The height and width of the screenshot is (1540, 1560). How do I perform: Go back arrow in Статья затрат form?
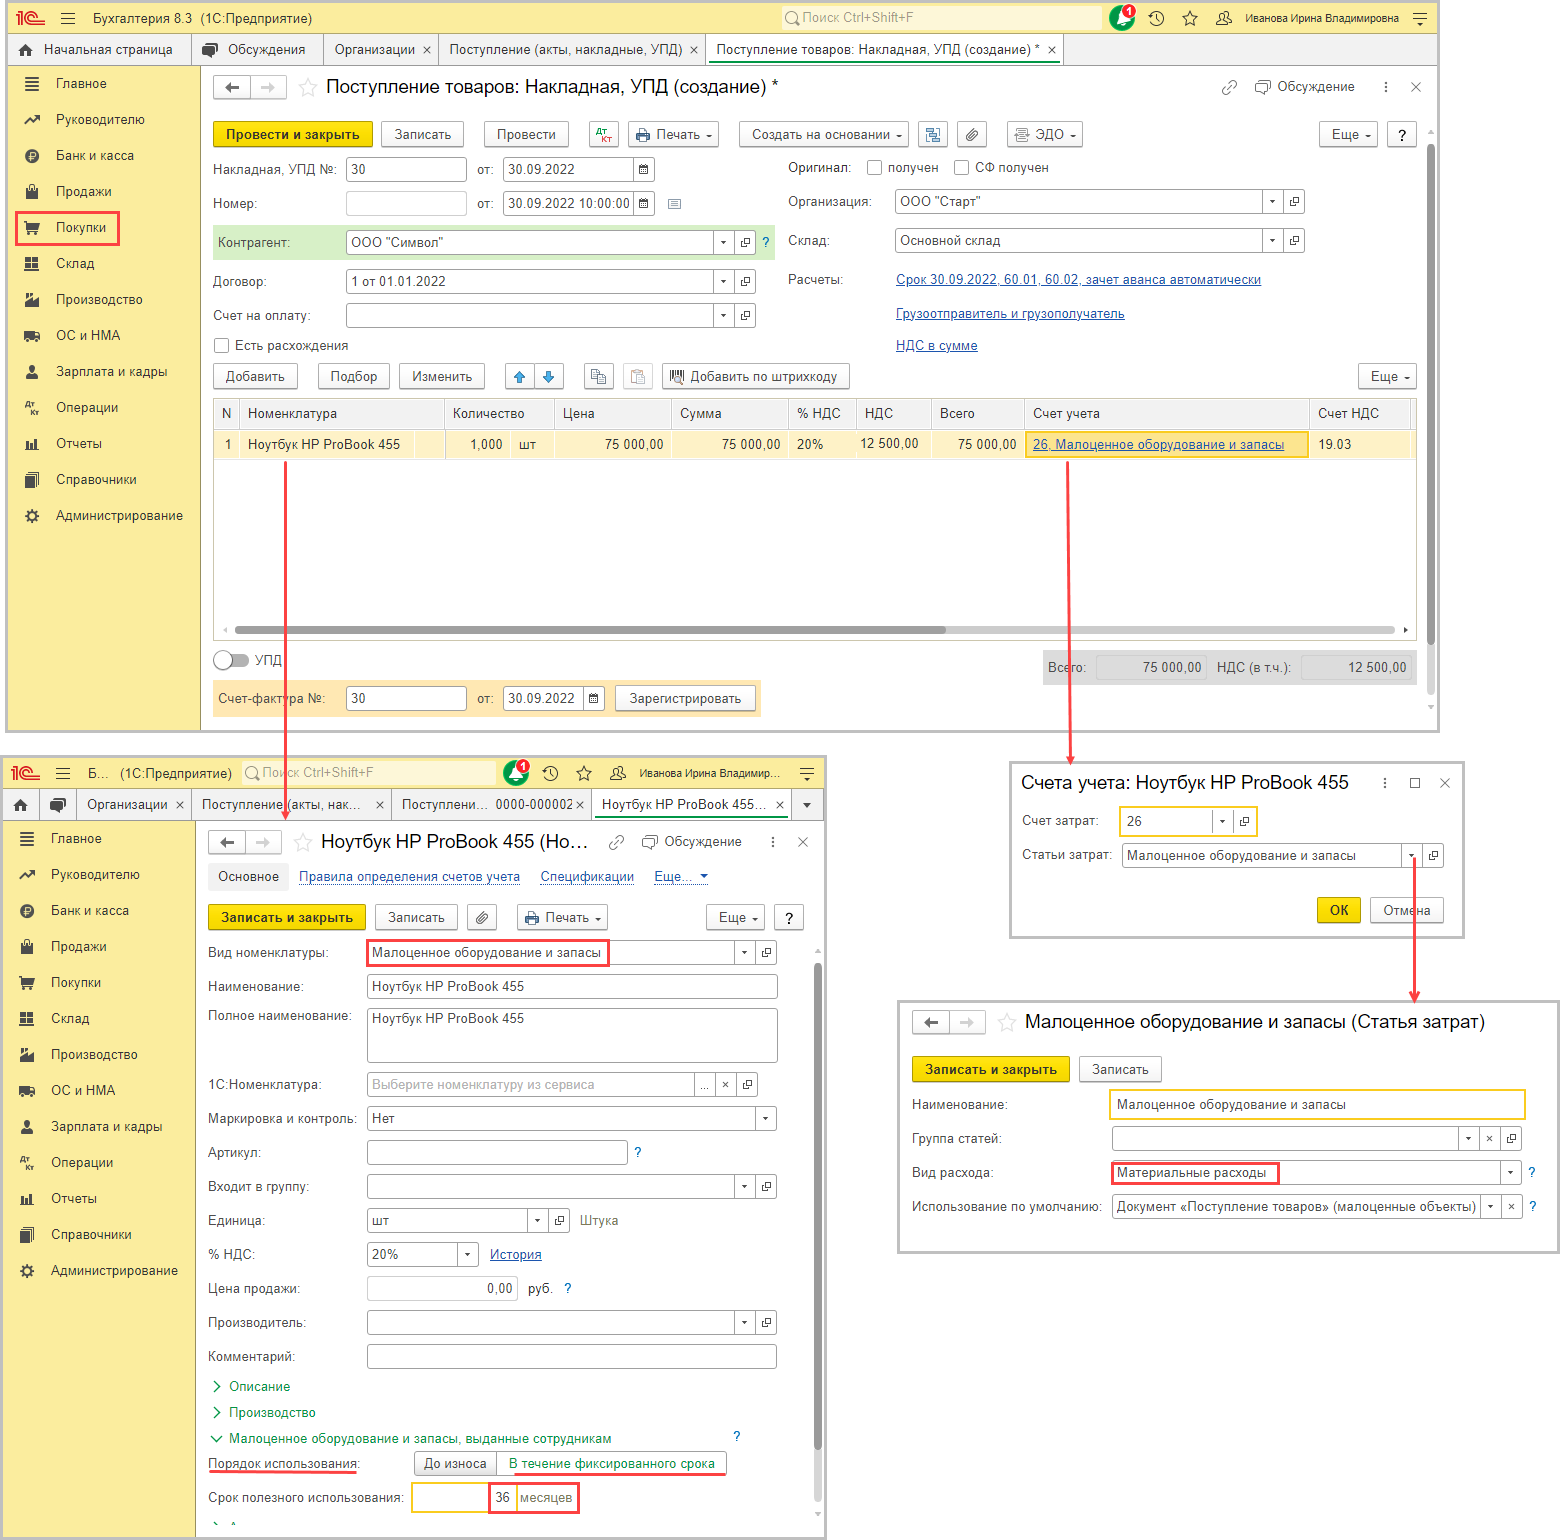pos(931,1022)
